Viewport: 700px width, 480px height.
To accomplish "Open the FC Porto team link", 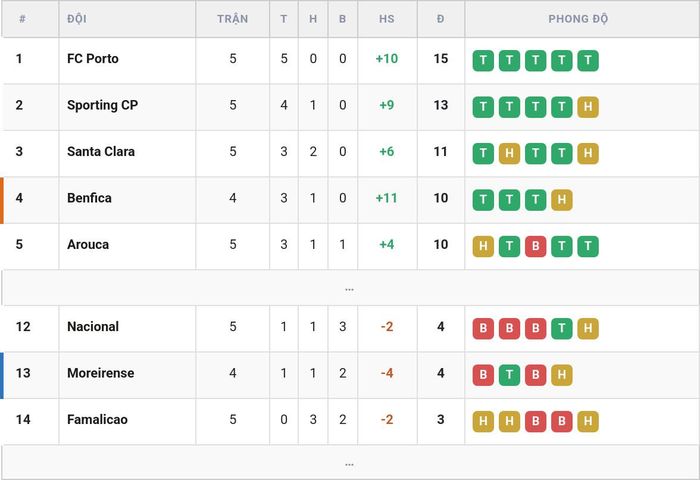I will [93, 58].
